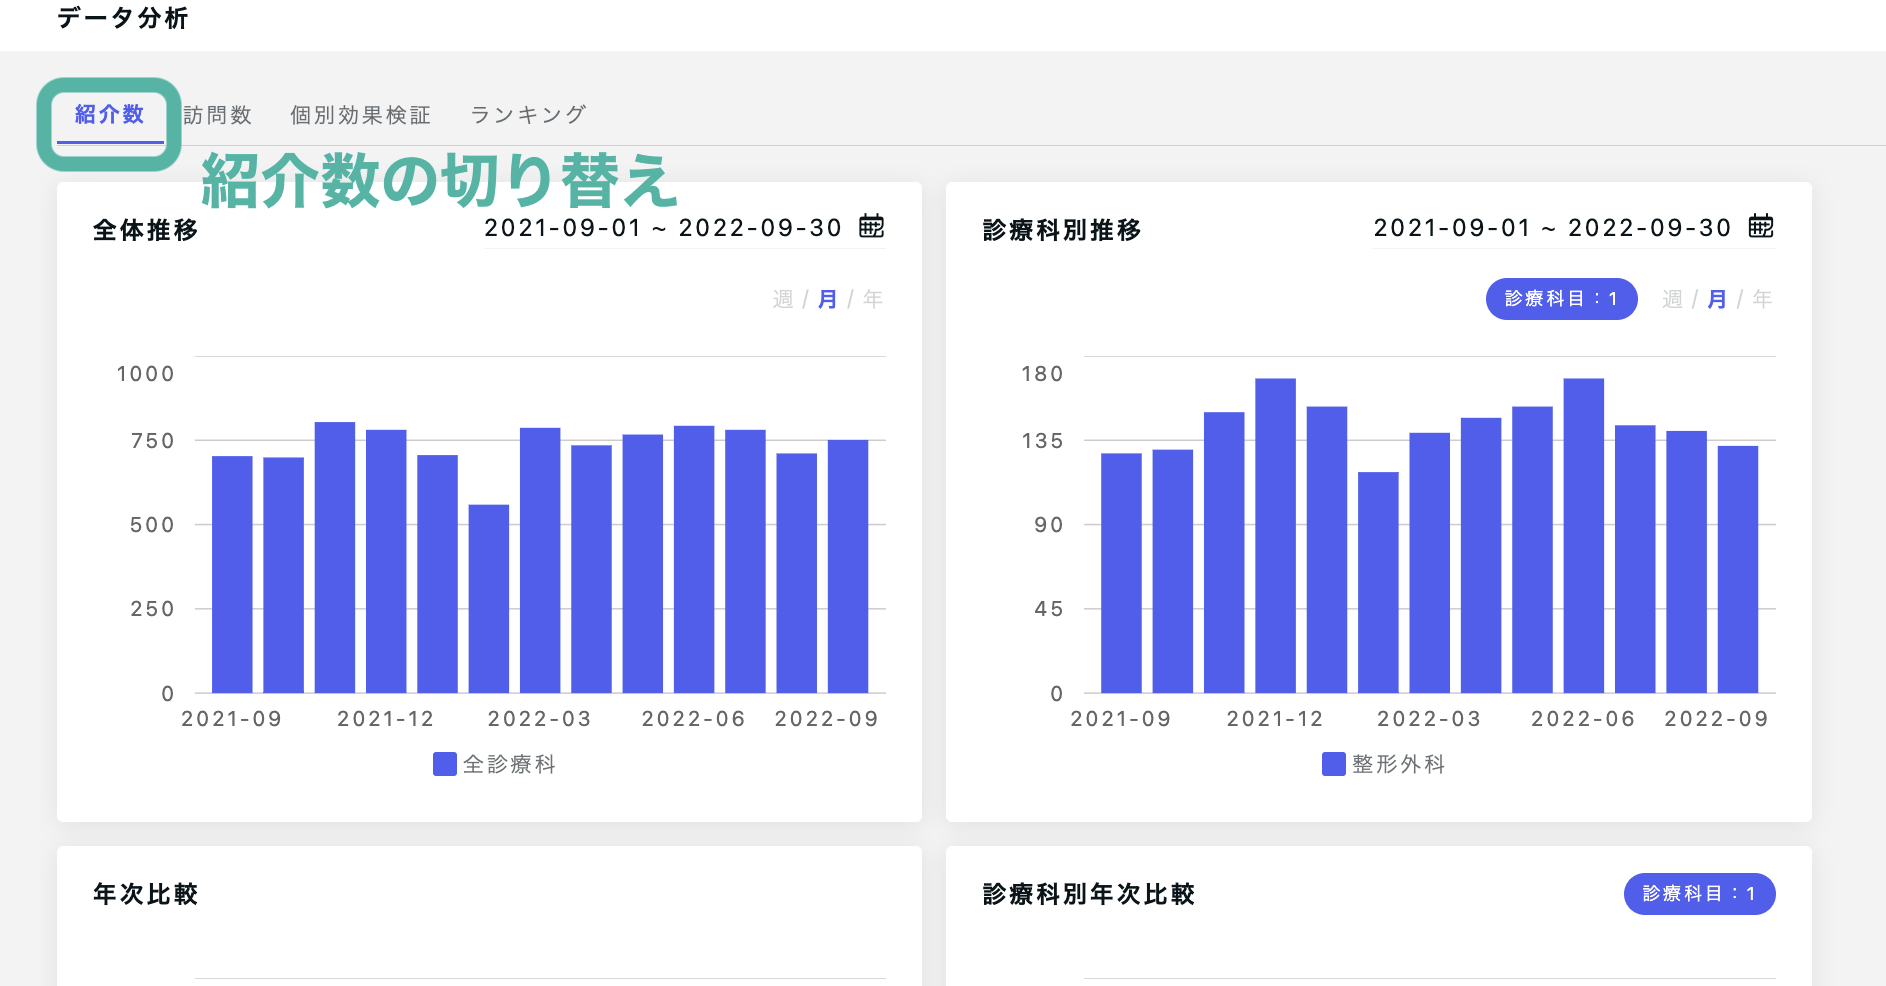Open the ランキング tab
The image size is (1886, 986).
(x=528, y=115)
